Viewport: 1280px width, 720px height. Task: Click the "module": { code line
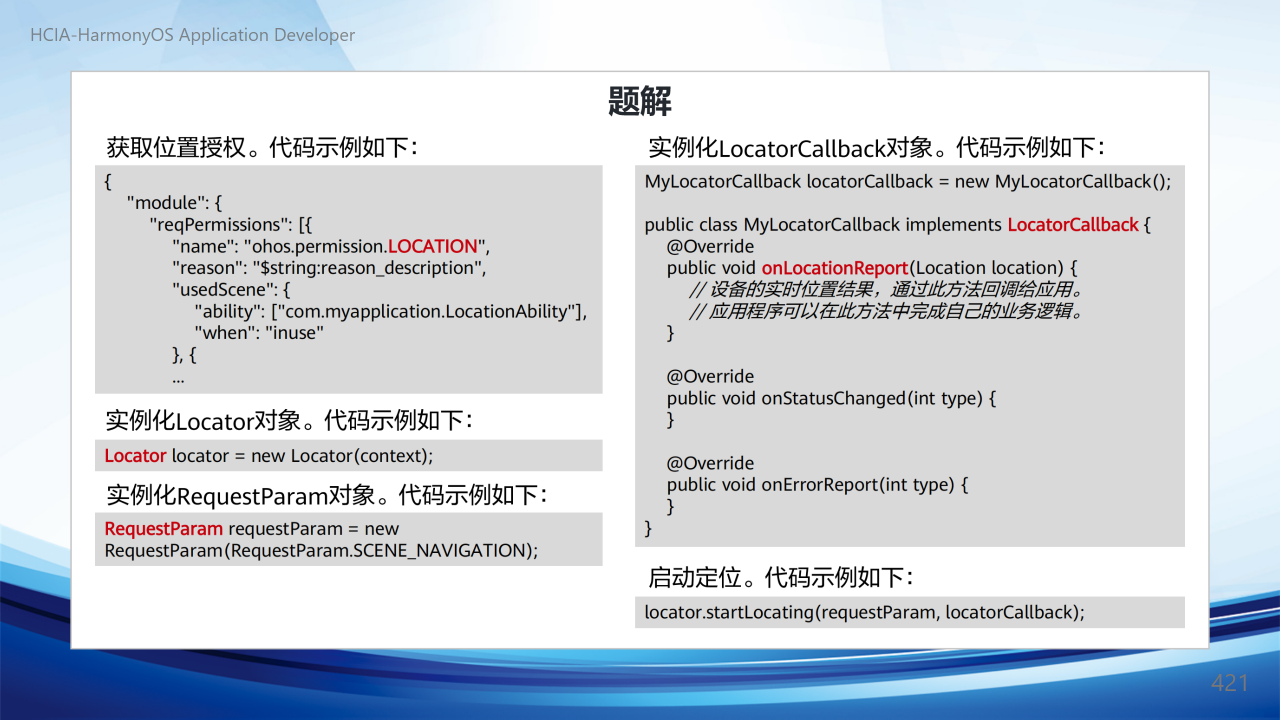pyautogui.click(x=173, y=203)
